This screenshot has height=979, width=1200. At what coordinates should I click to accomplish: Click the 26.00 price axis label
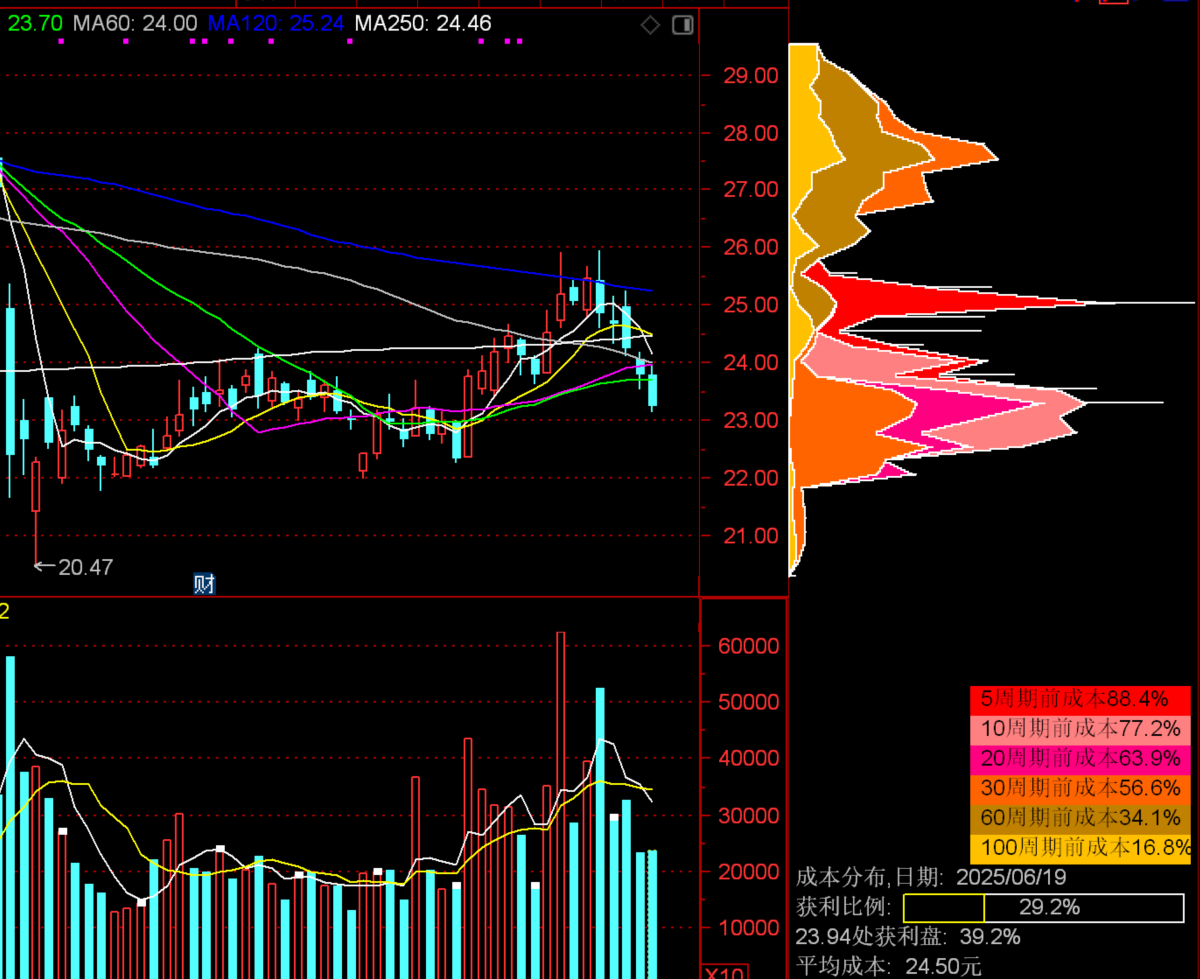(x=751, y=247)
